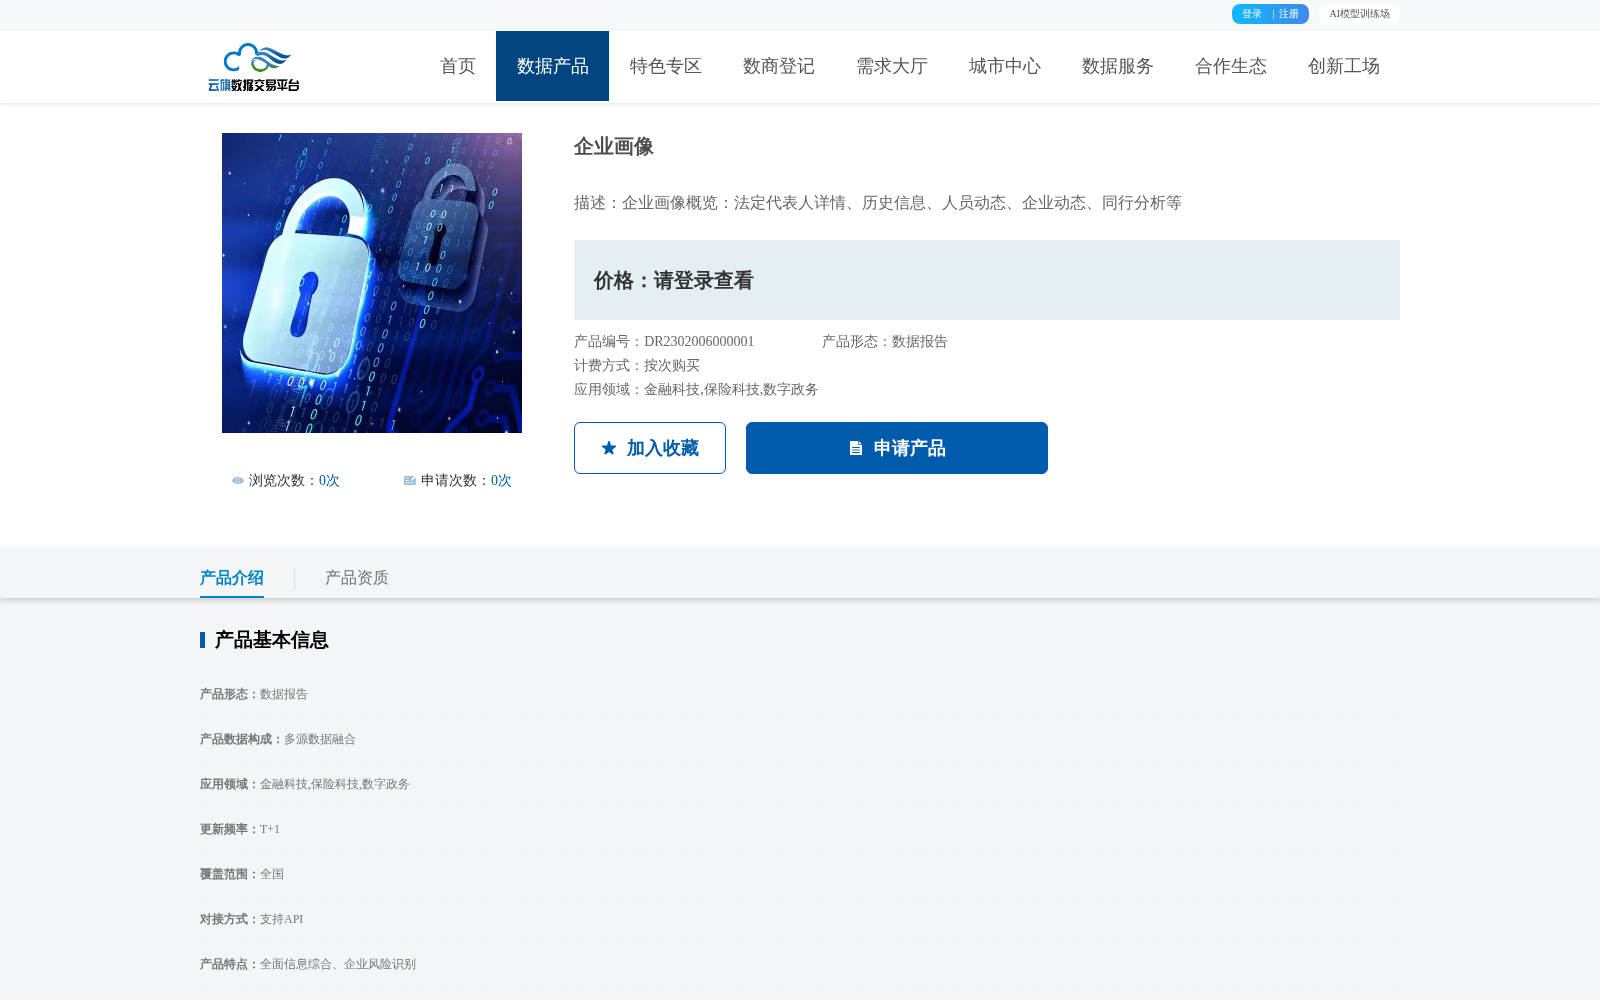This screenshot has width=1600, height=1000.
Task: Click the 对接方式：支持API row
Action: (x=252, y=919)
